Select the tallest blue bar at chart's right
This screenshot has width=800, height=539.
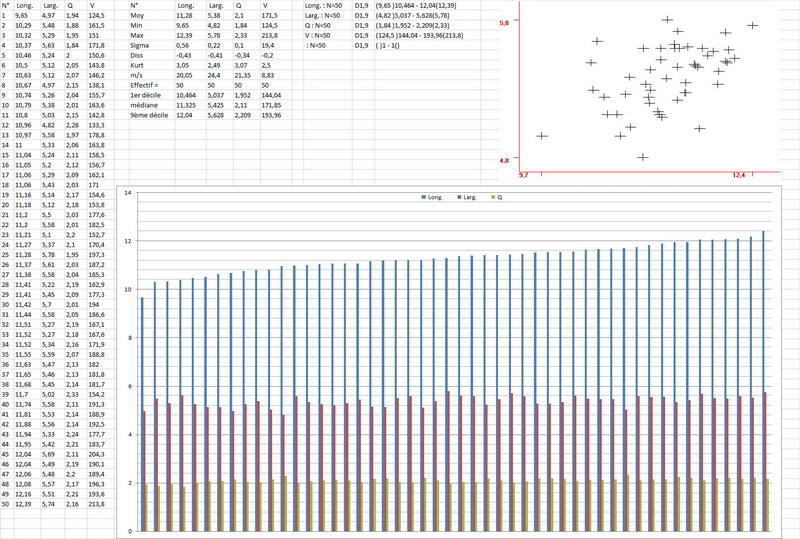pyautogui.click(x=763, y=380)
